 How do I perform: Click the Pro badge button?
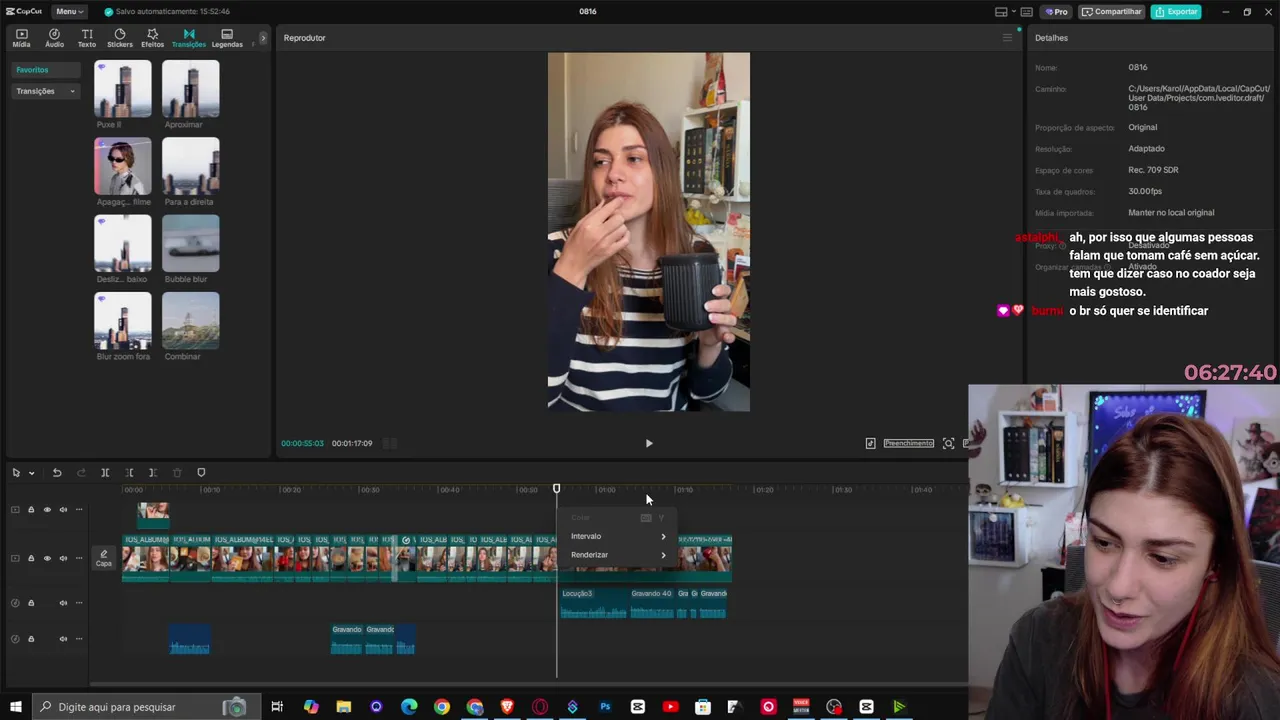coord(1057,12)
